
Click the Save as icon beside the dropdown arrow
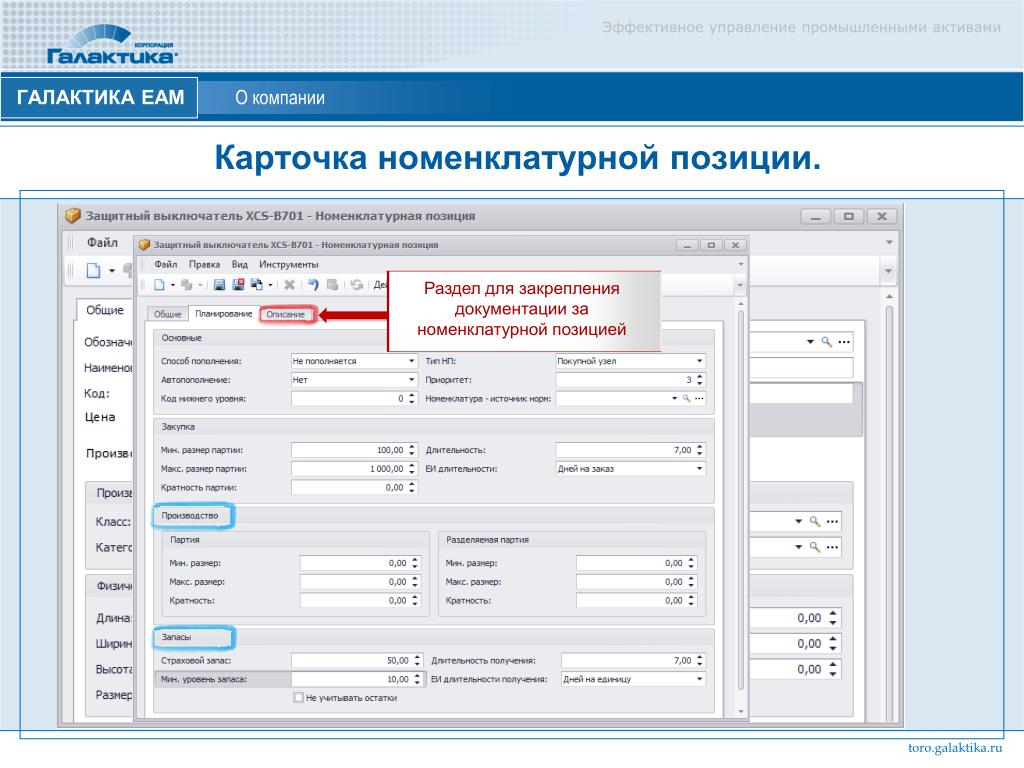point(257,285)
